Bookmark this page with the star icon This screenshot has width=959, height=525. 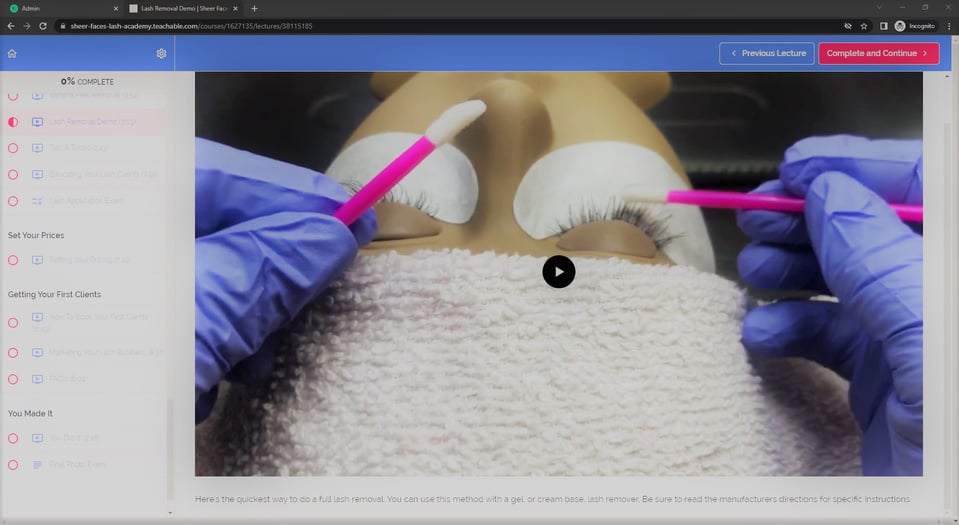864,25
